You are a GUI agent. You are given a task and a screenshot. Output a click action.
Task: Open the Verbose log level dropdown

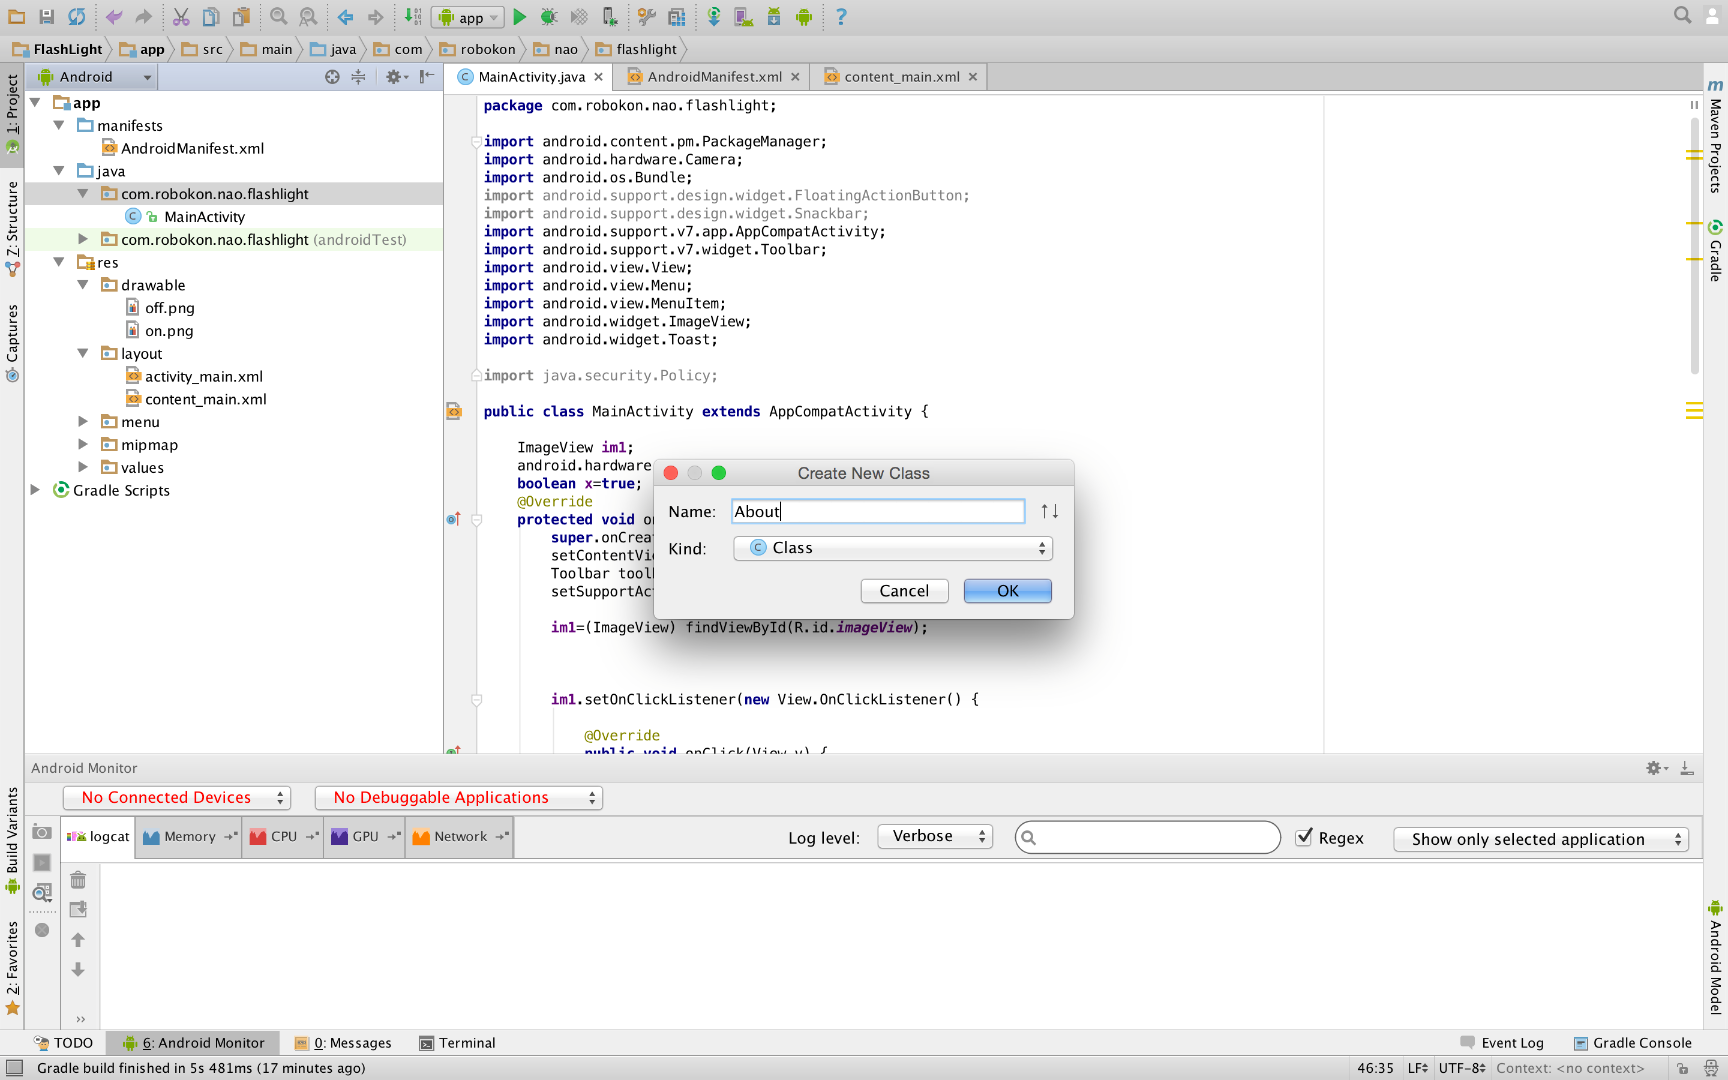(935, 836)
